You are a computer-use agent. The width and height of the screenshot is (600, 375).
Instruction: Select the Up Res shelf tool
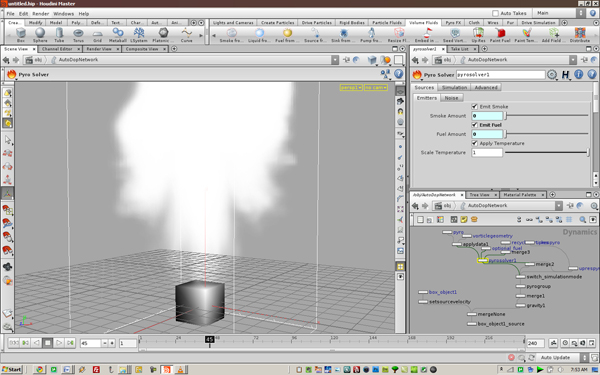point(478,35)
